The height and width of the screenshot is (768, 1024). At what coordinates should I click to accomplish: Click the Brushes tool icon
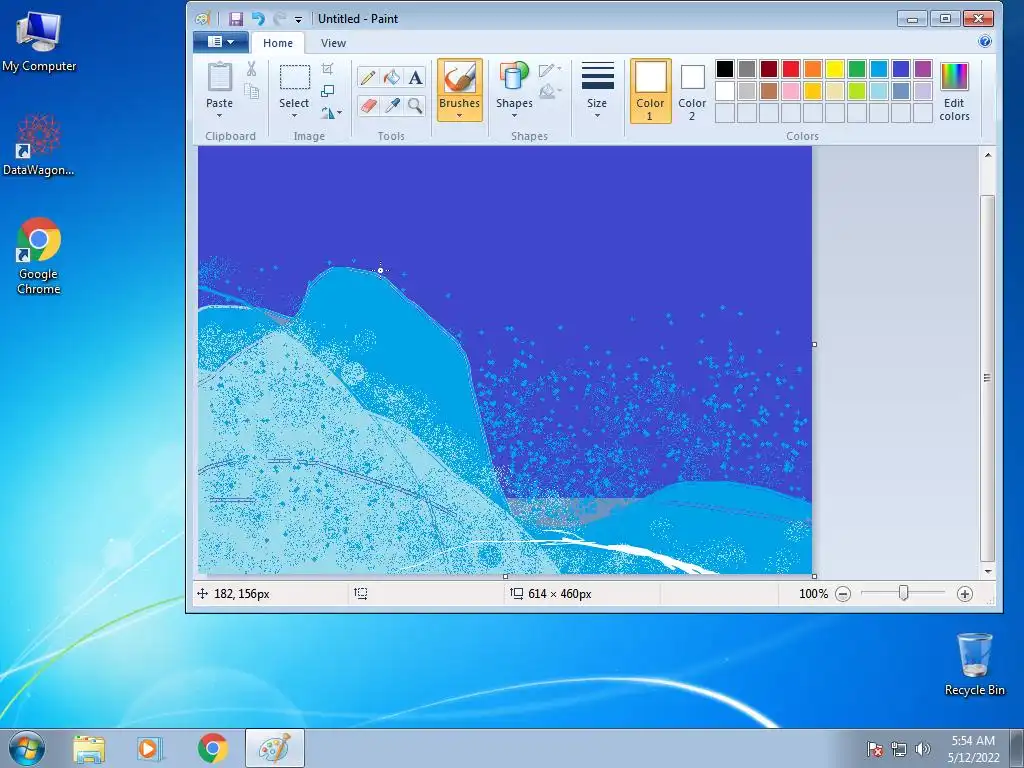(x=459, y=78)
